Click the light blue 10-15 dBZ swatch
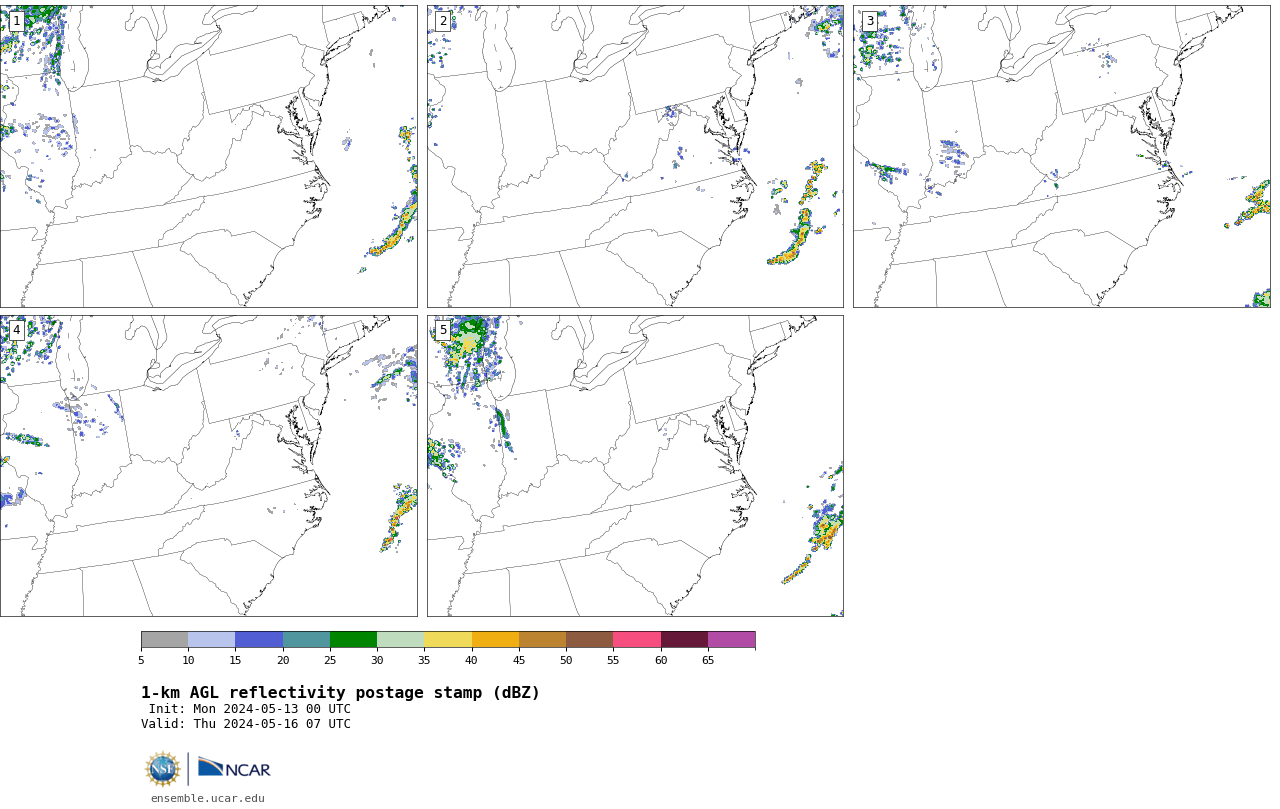The height and width of the screenshot is (809, 1280). click(x=211, y=640)
